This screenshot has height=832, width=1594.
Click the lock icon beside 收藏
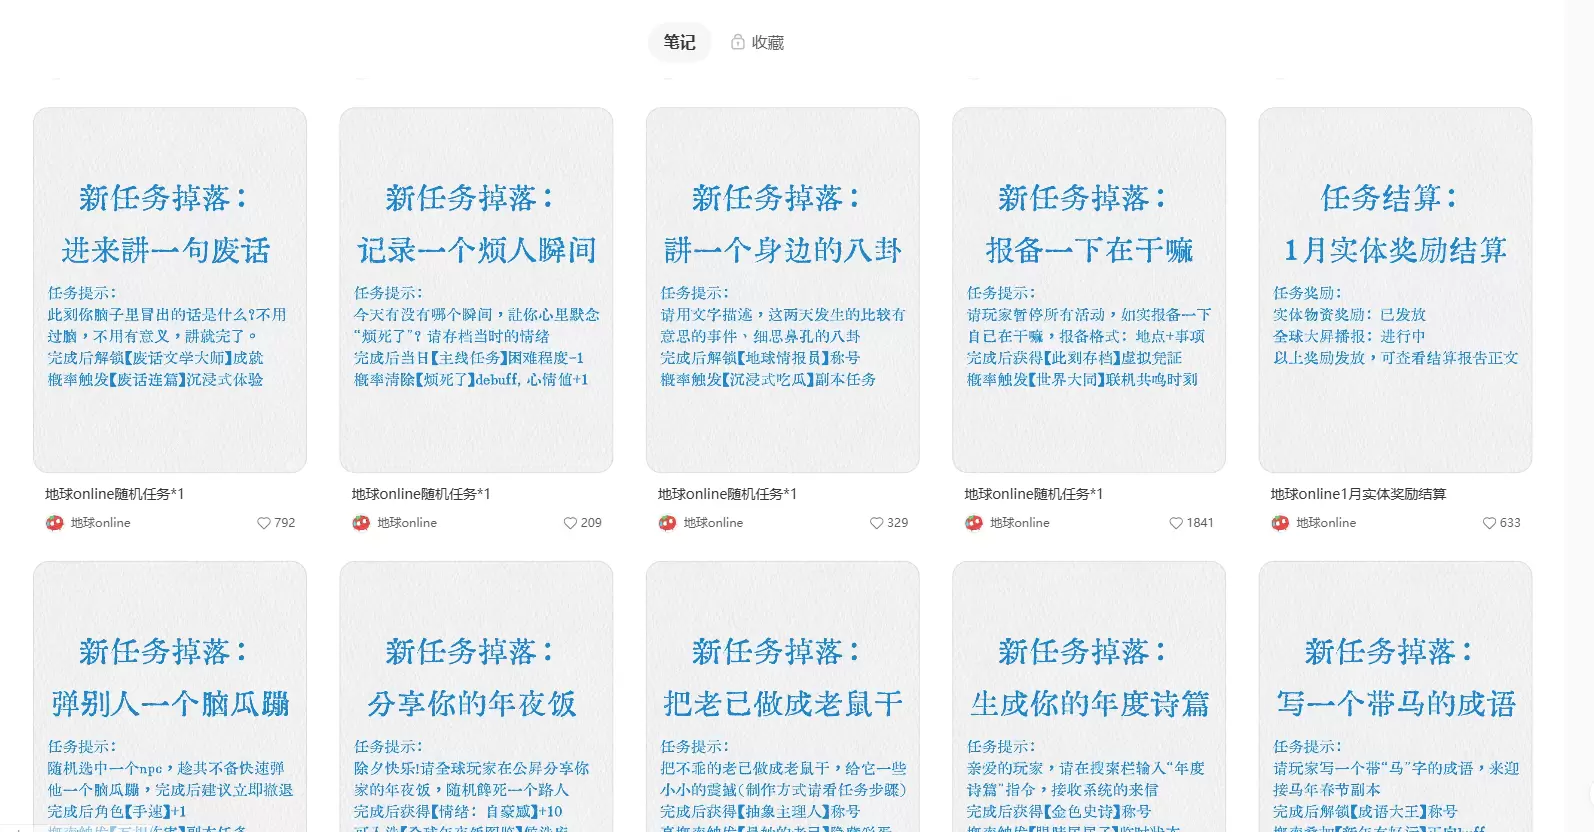[738, 42]
